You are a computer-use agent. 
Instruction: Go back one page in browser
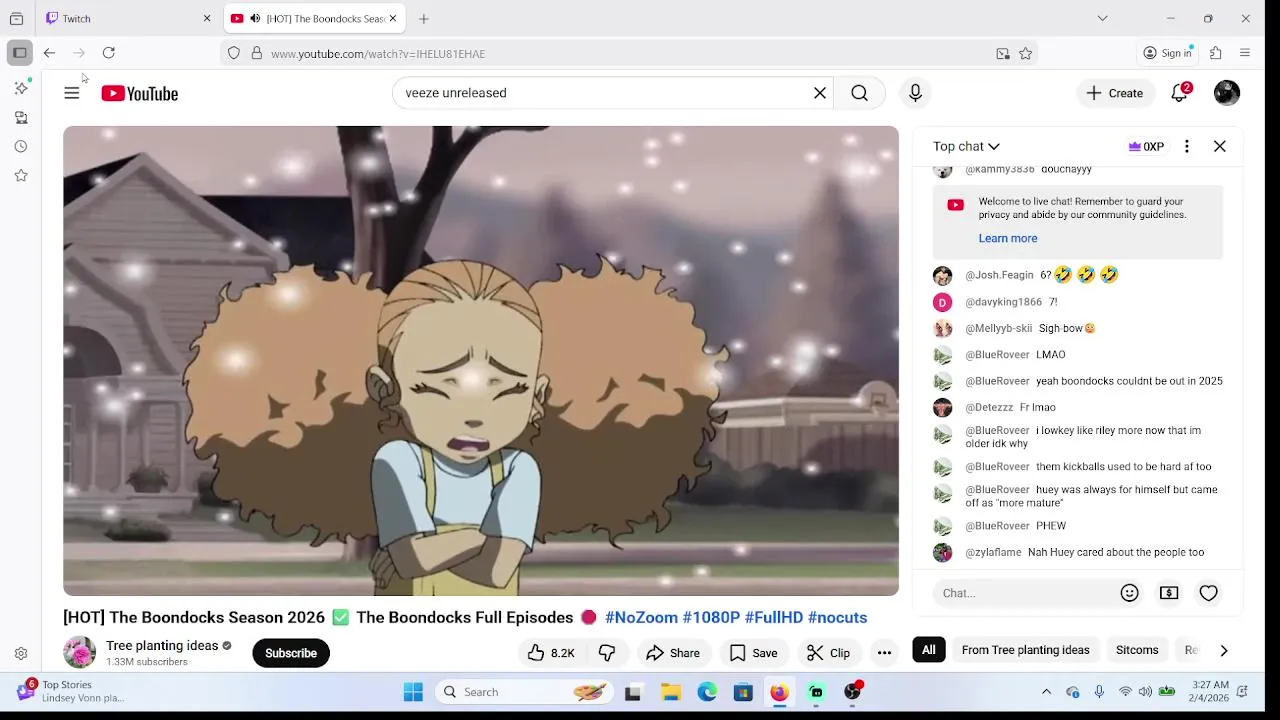coord(49,53)
